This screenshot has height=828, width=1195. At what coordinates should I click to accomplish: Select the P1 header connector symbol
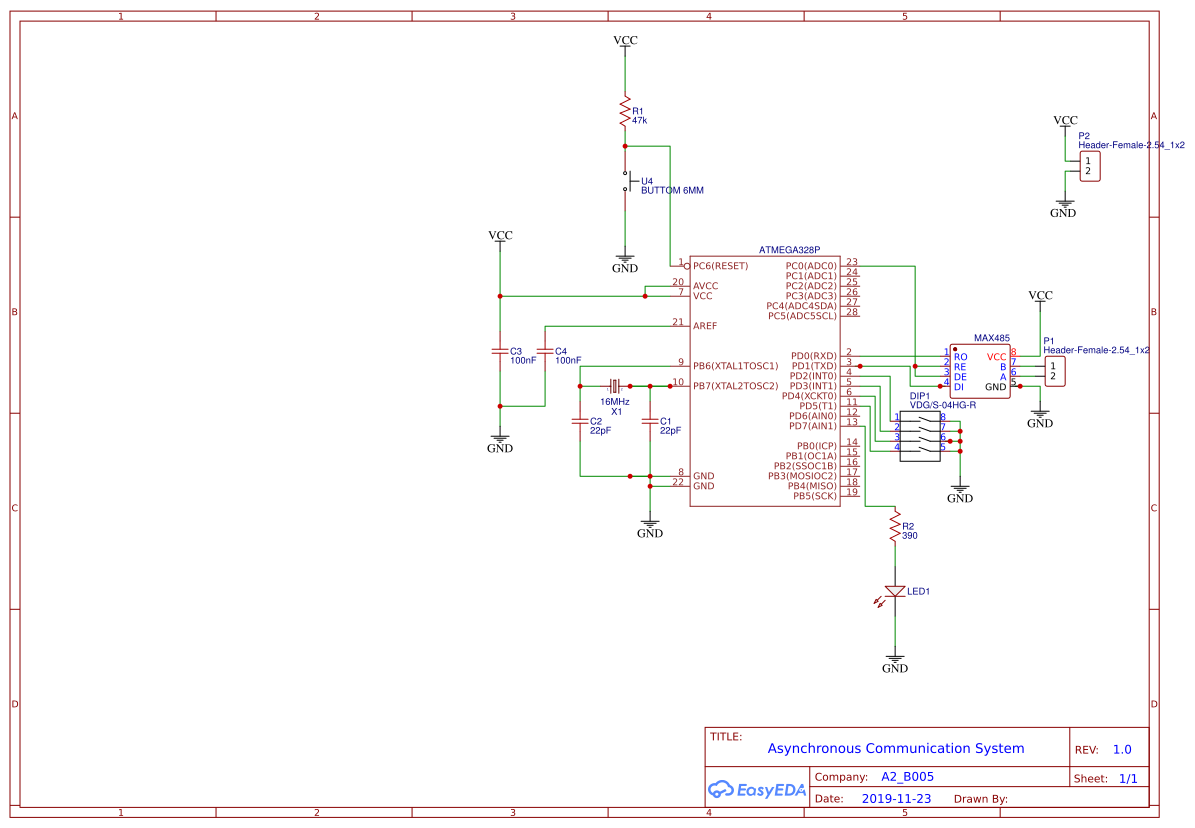[x=1054, y=372]
